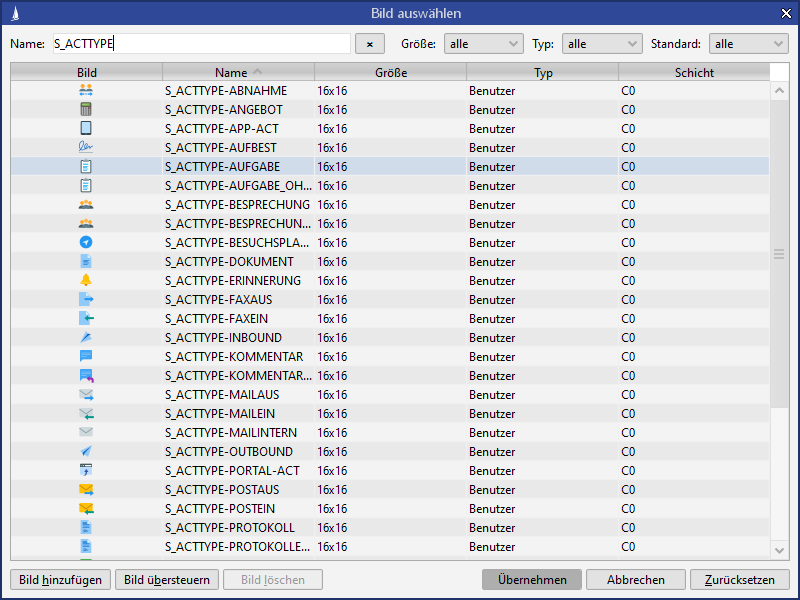Click the S_ACTTYPE-ABNAHME row icon
Viewport: 800px width, 600px height.
[86, 90]
